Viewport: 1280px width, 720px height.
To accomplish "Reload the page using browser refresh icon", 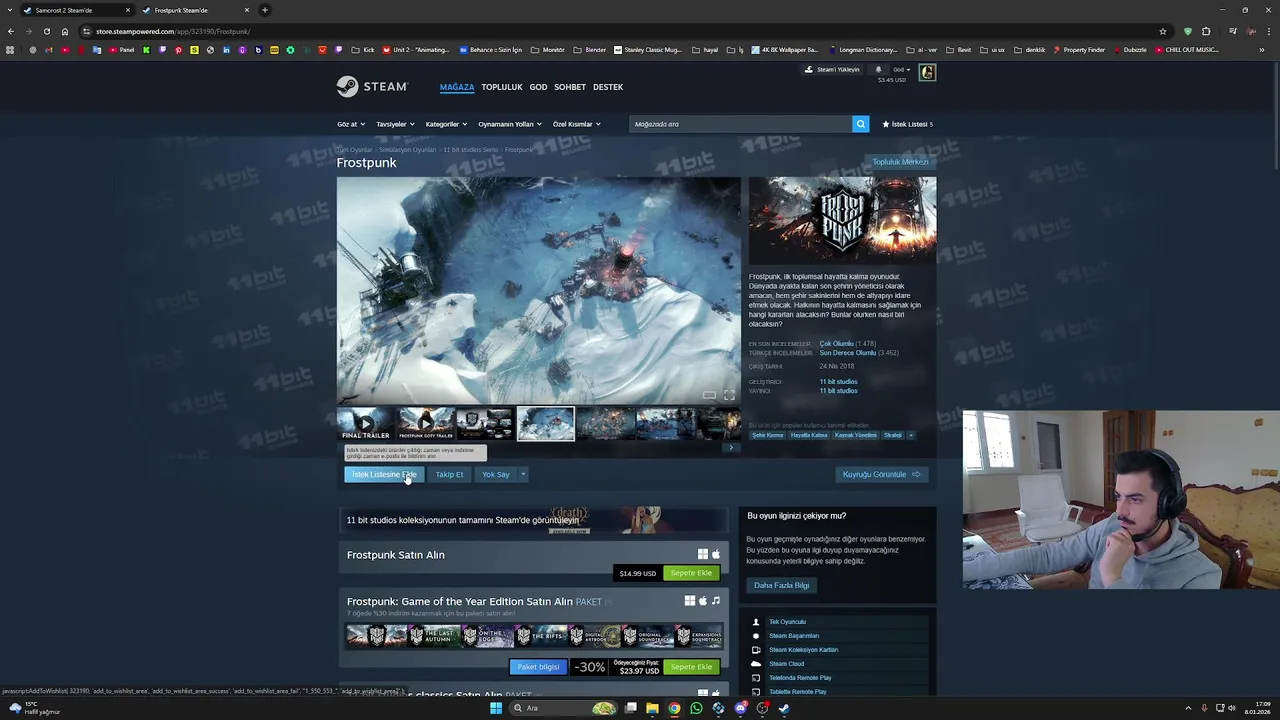I will coord(47,31).
